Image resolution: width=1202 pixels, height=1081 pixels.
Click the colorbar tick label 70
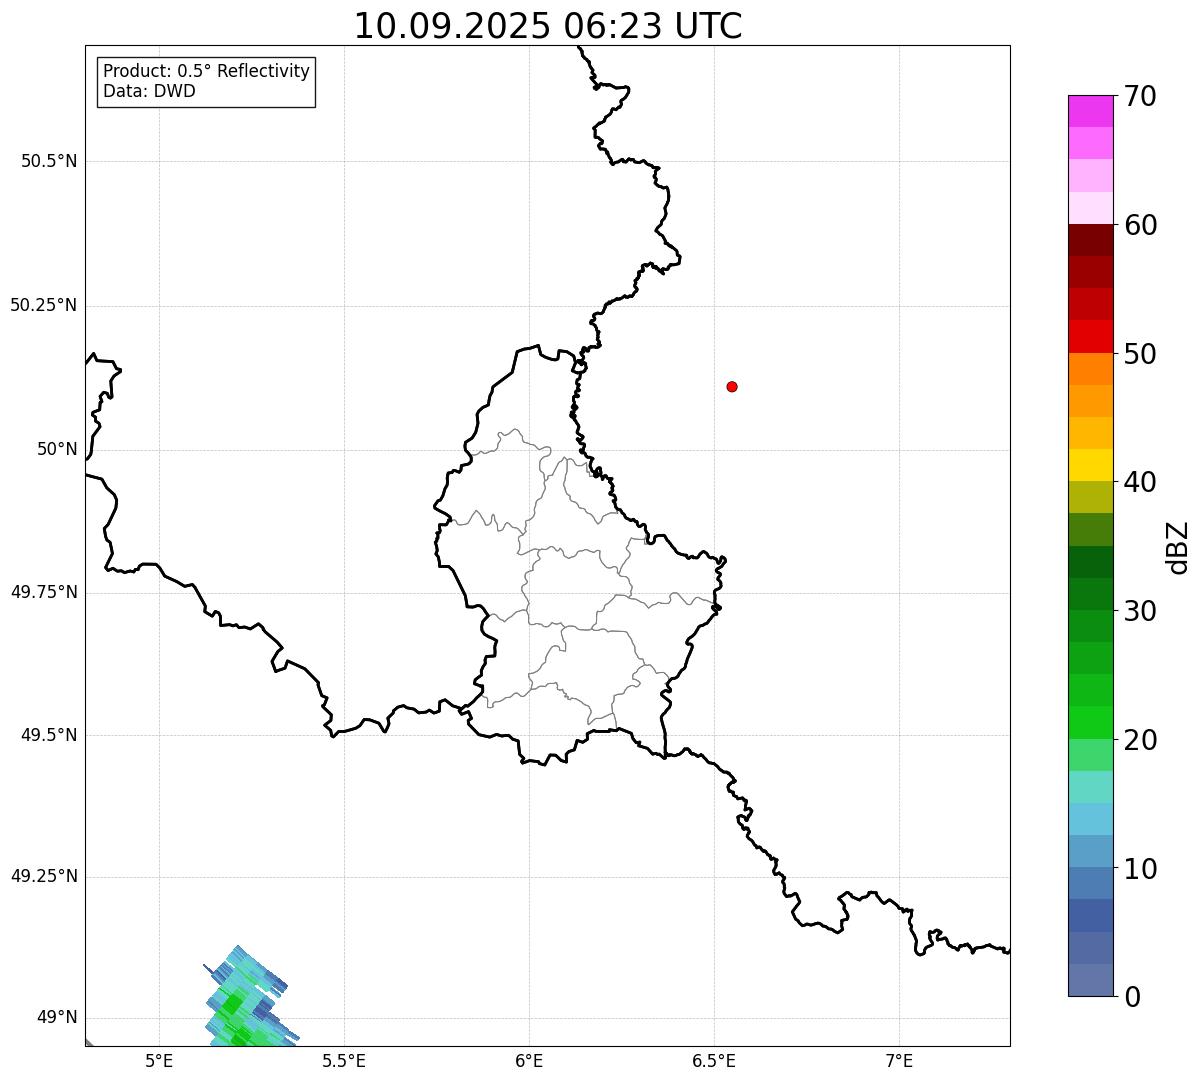click(x=1140, y=96)
